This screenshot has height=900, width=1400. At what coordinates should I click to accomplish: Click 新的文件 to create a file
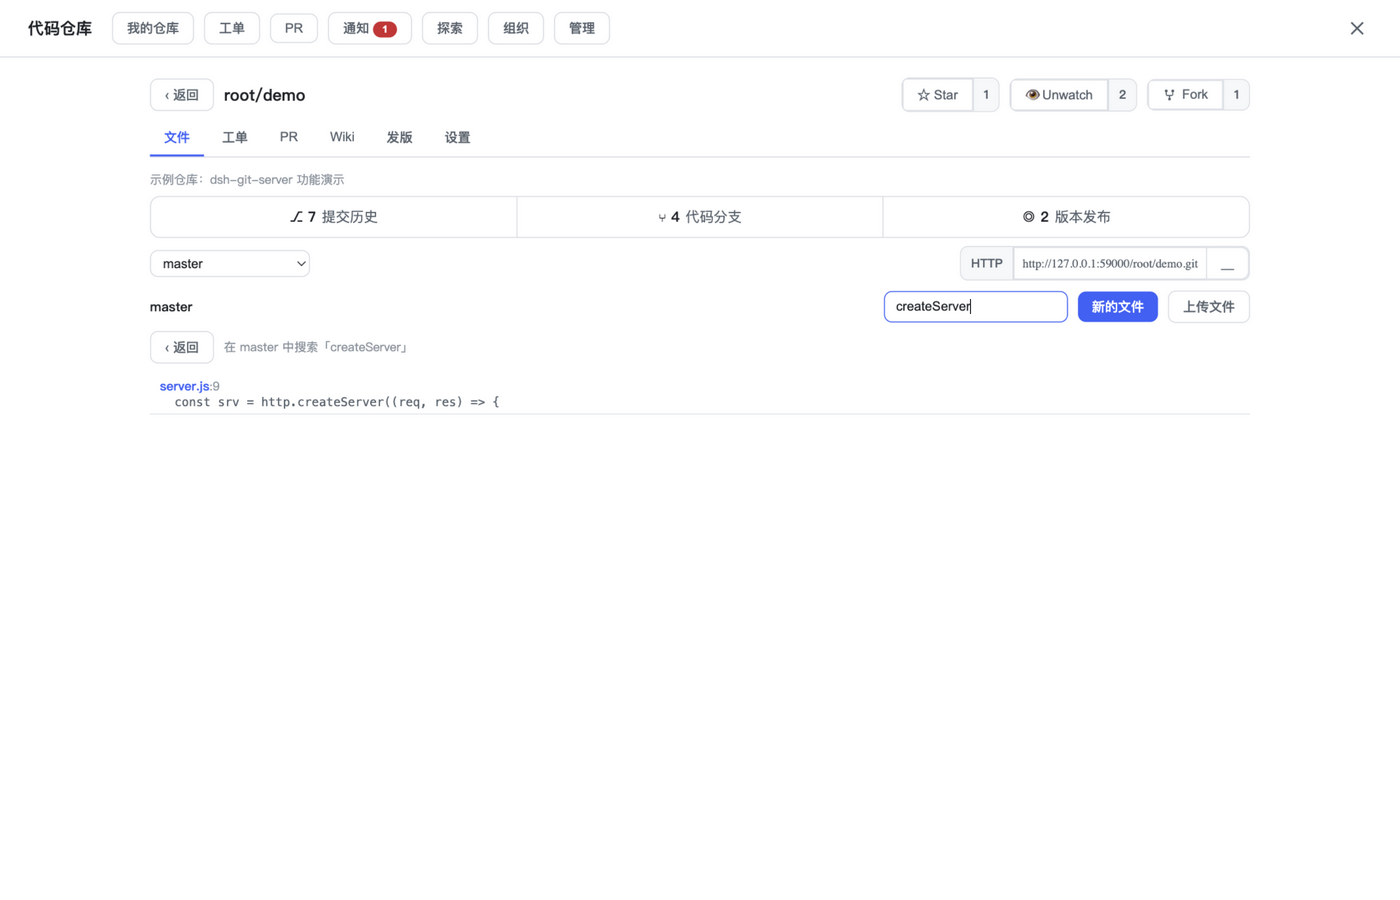[1118, 307]
